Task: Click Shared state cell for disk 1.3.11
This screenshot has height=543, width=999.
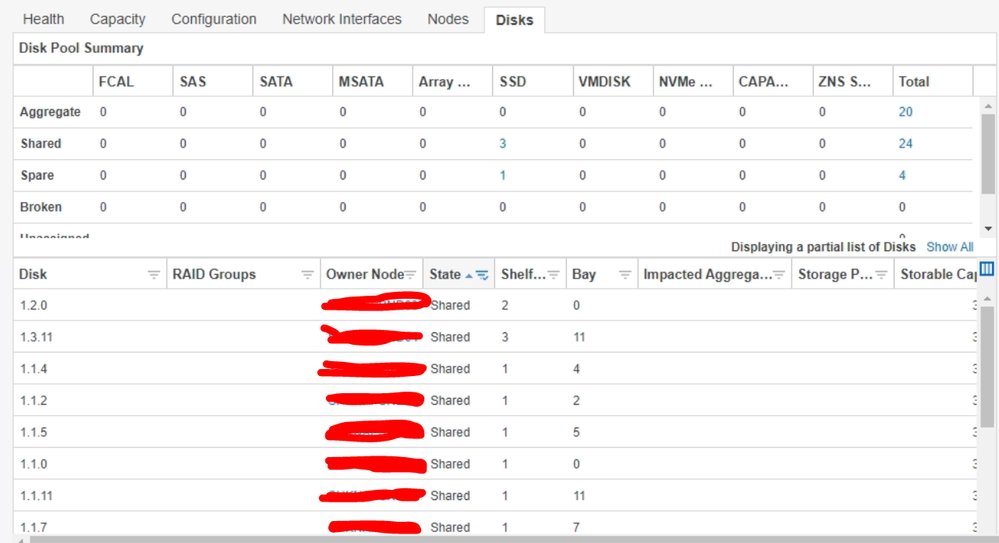Action: coord(450,337)
